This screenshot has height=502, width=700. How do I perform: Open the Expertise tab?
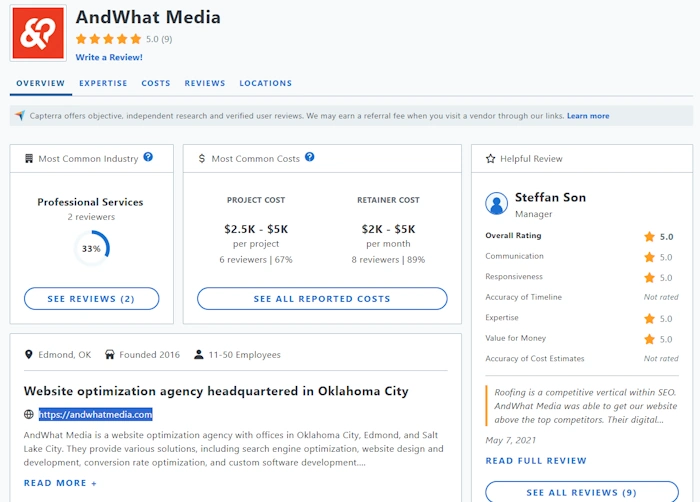[x=103, y=83]
